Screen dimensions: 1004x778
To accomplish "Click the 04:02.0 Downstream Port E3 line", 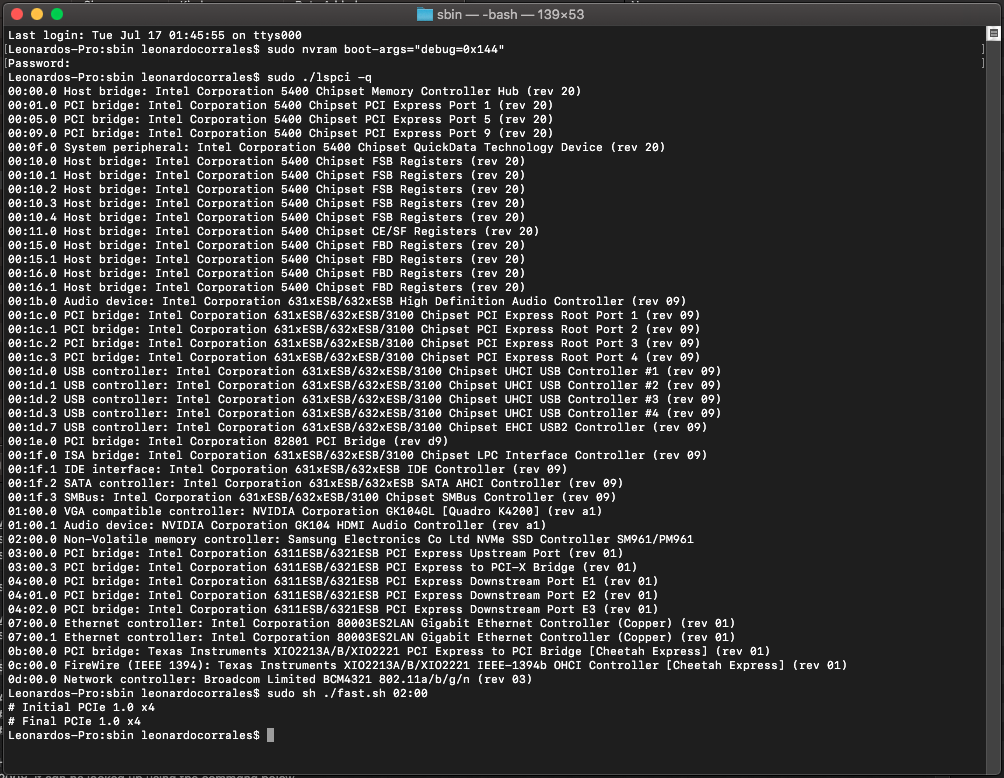I will 333,610.
